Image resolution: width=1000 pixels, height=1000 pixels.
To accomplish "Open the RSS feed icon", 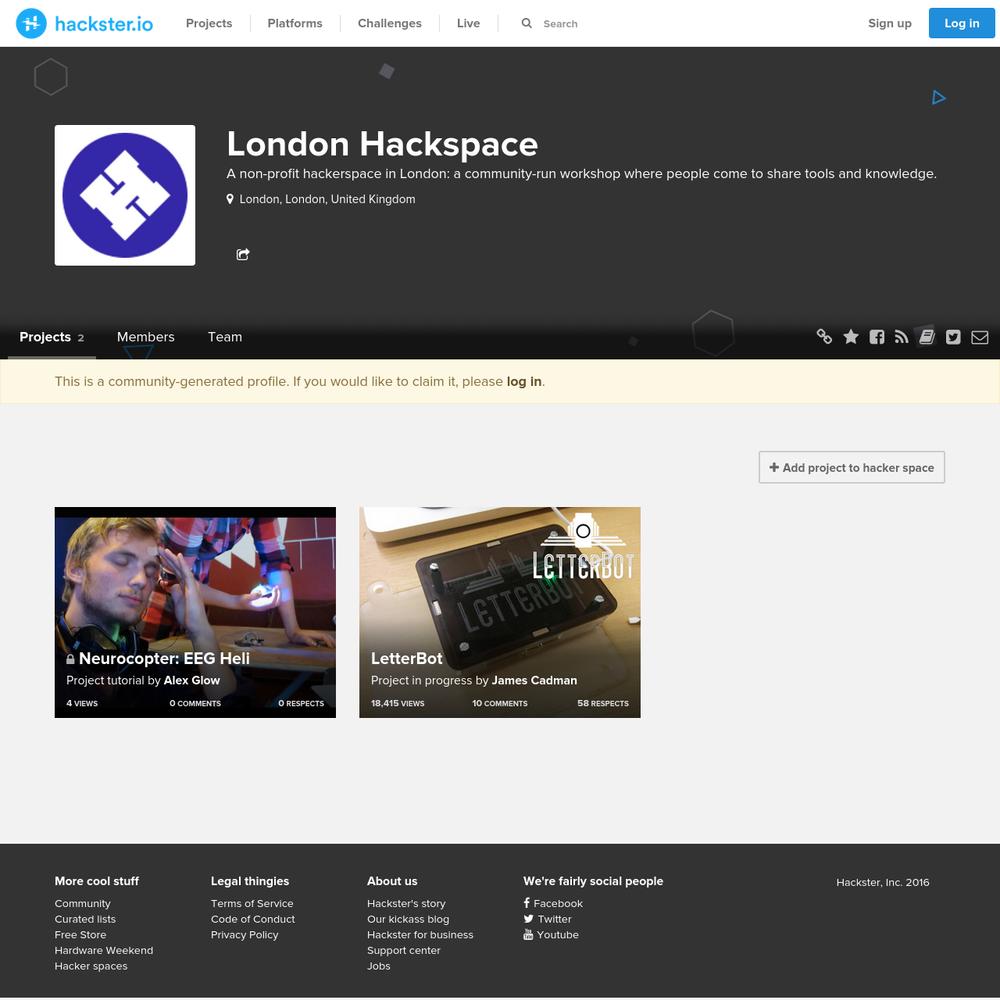I will (901, 337).
